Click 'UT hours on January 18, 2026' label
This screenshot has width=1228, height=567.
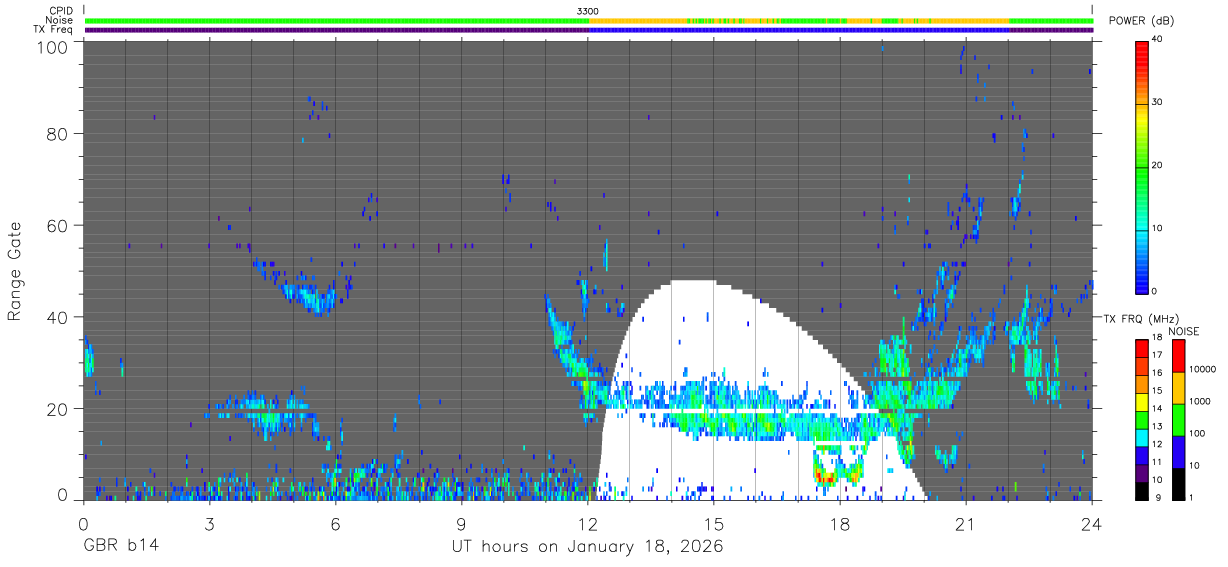586,548
